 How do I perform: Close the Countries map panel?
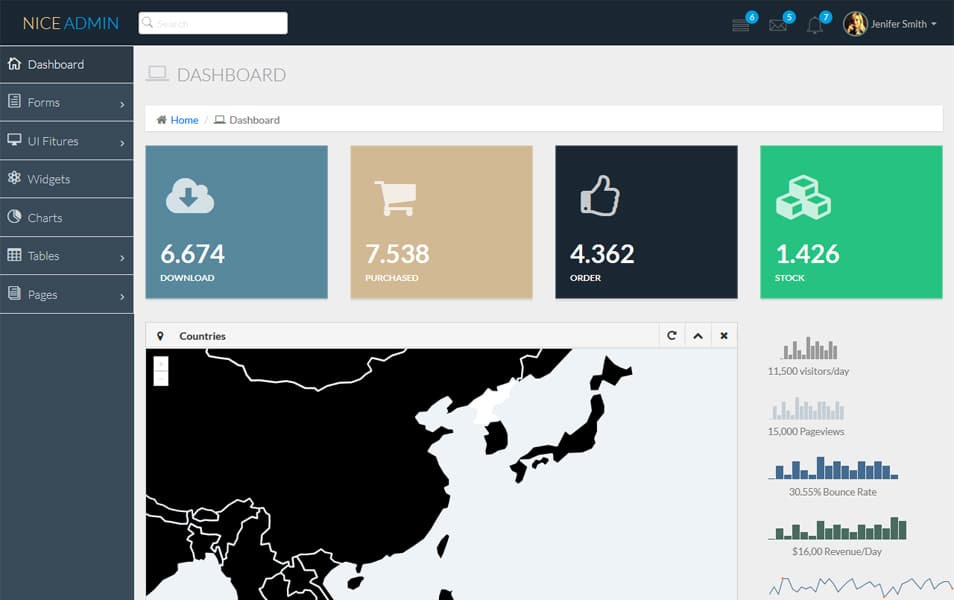[723, 335]
